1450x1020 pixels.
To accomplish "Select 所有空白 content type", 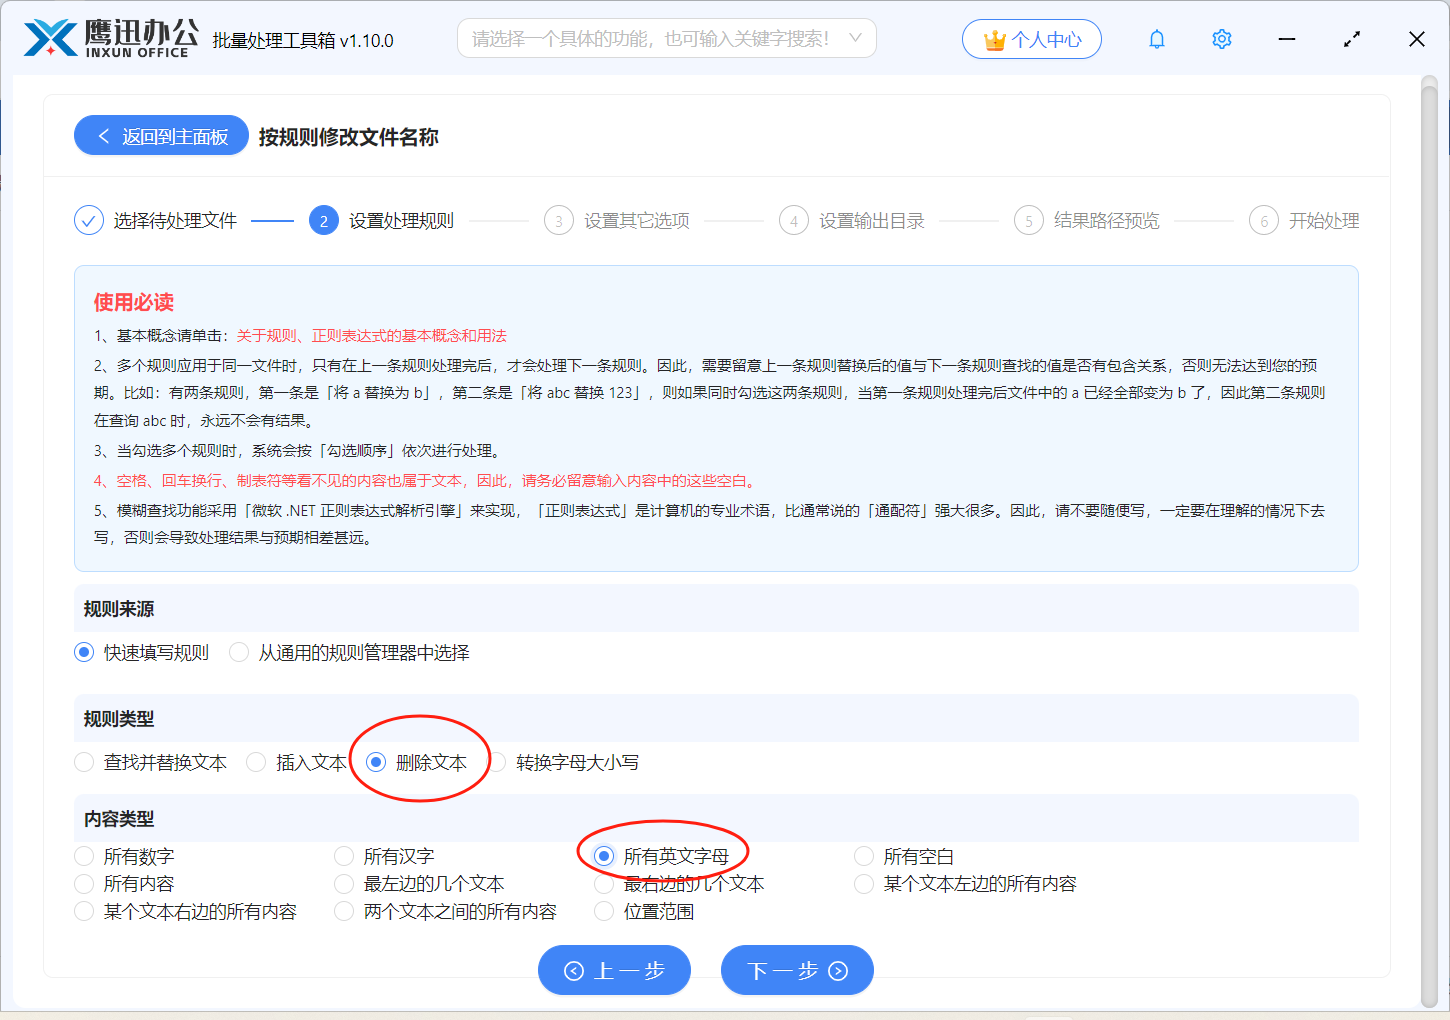I will 905,856.
